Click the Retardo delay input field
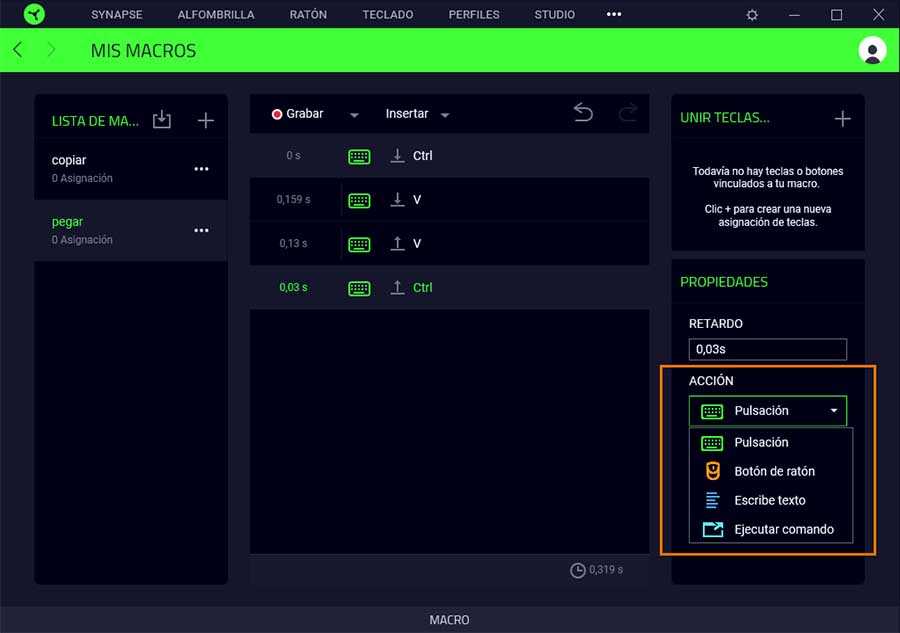The height and width of the screenshot is (633, 900). click(767, 349)
